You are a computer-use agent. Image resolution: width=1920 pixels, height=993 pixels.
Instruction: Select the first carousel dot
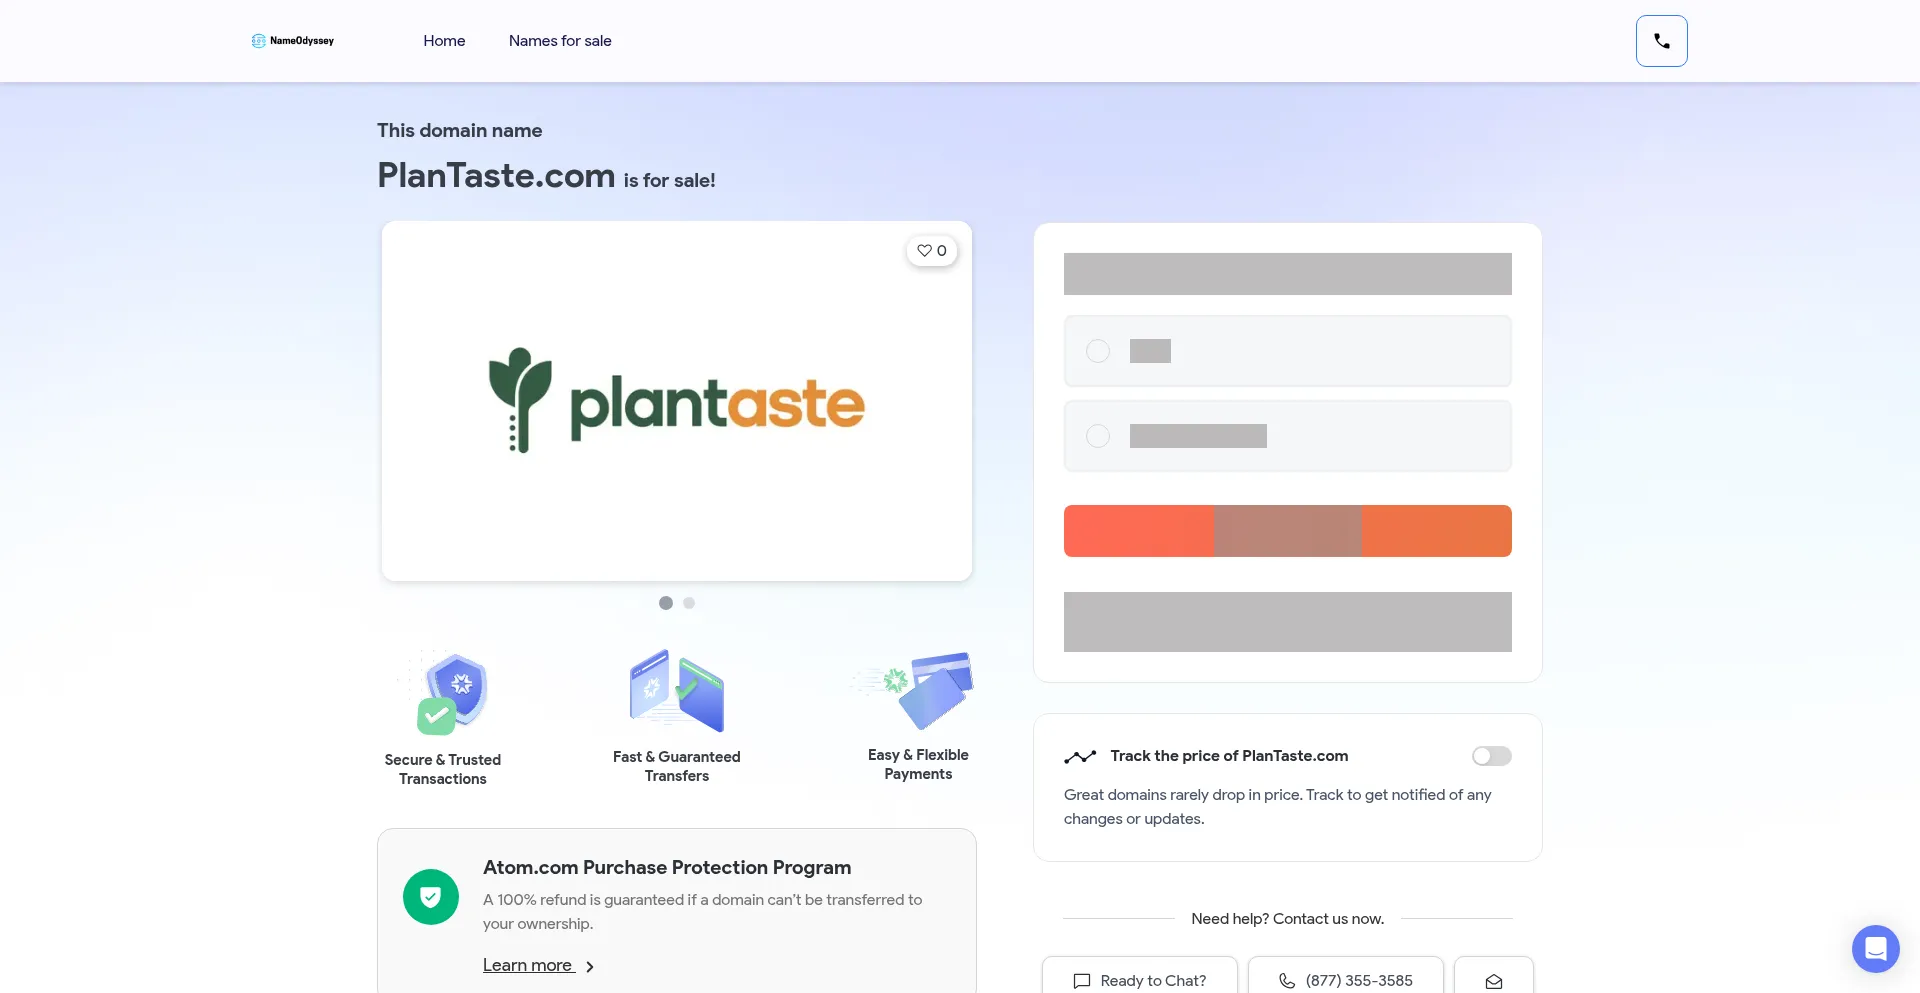666,603
